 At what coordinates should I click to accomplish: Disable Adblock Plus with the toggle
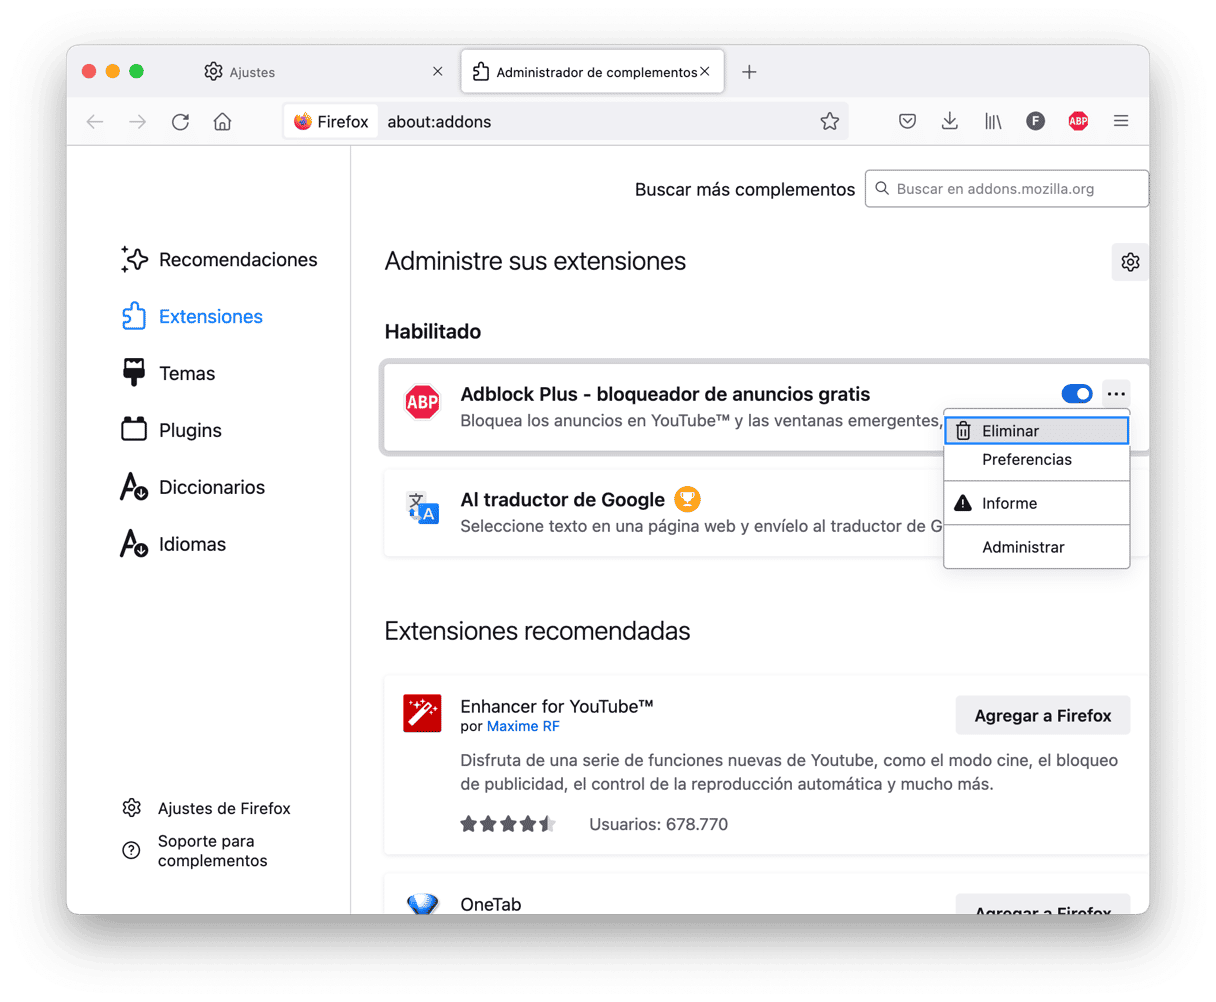click(x=1077, y=394)
